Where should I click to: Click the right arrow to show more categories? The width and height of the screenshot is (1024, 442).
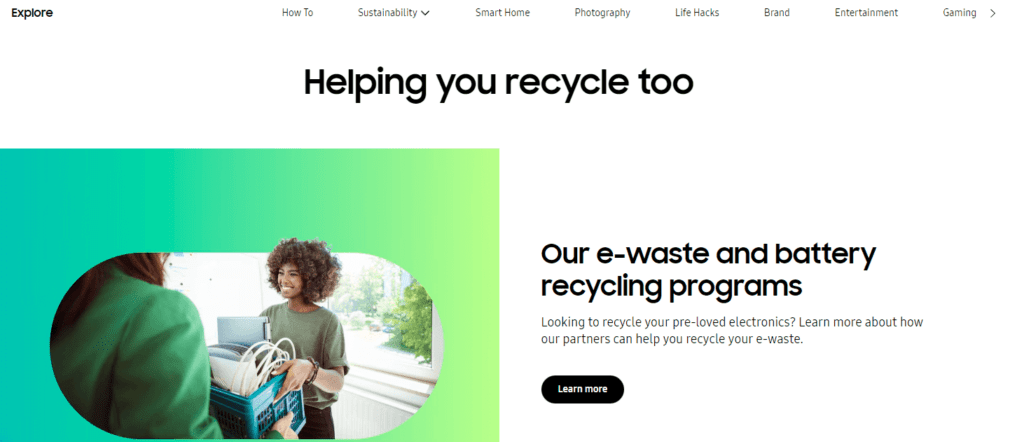pos(993,13)
